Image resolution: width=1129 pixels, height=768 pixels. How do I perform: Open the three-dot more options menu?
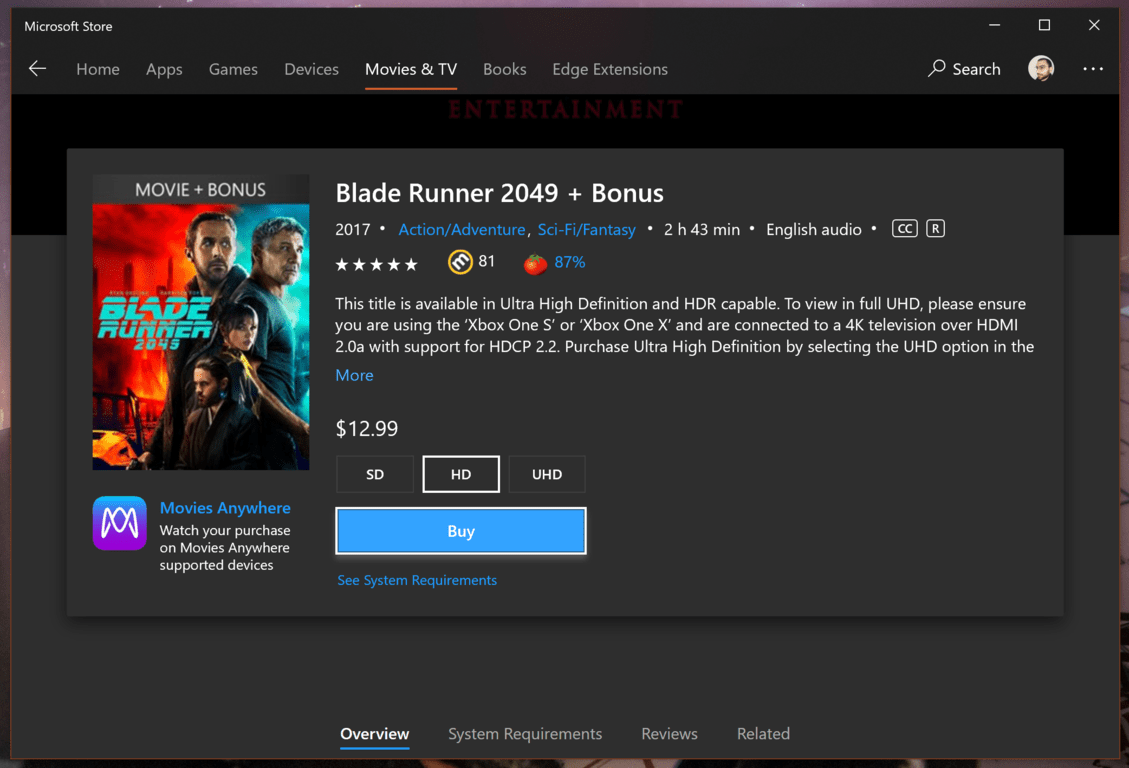click(x=1092, y=69)
